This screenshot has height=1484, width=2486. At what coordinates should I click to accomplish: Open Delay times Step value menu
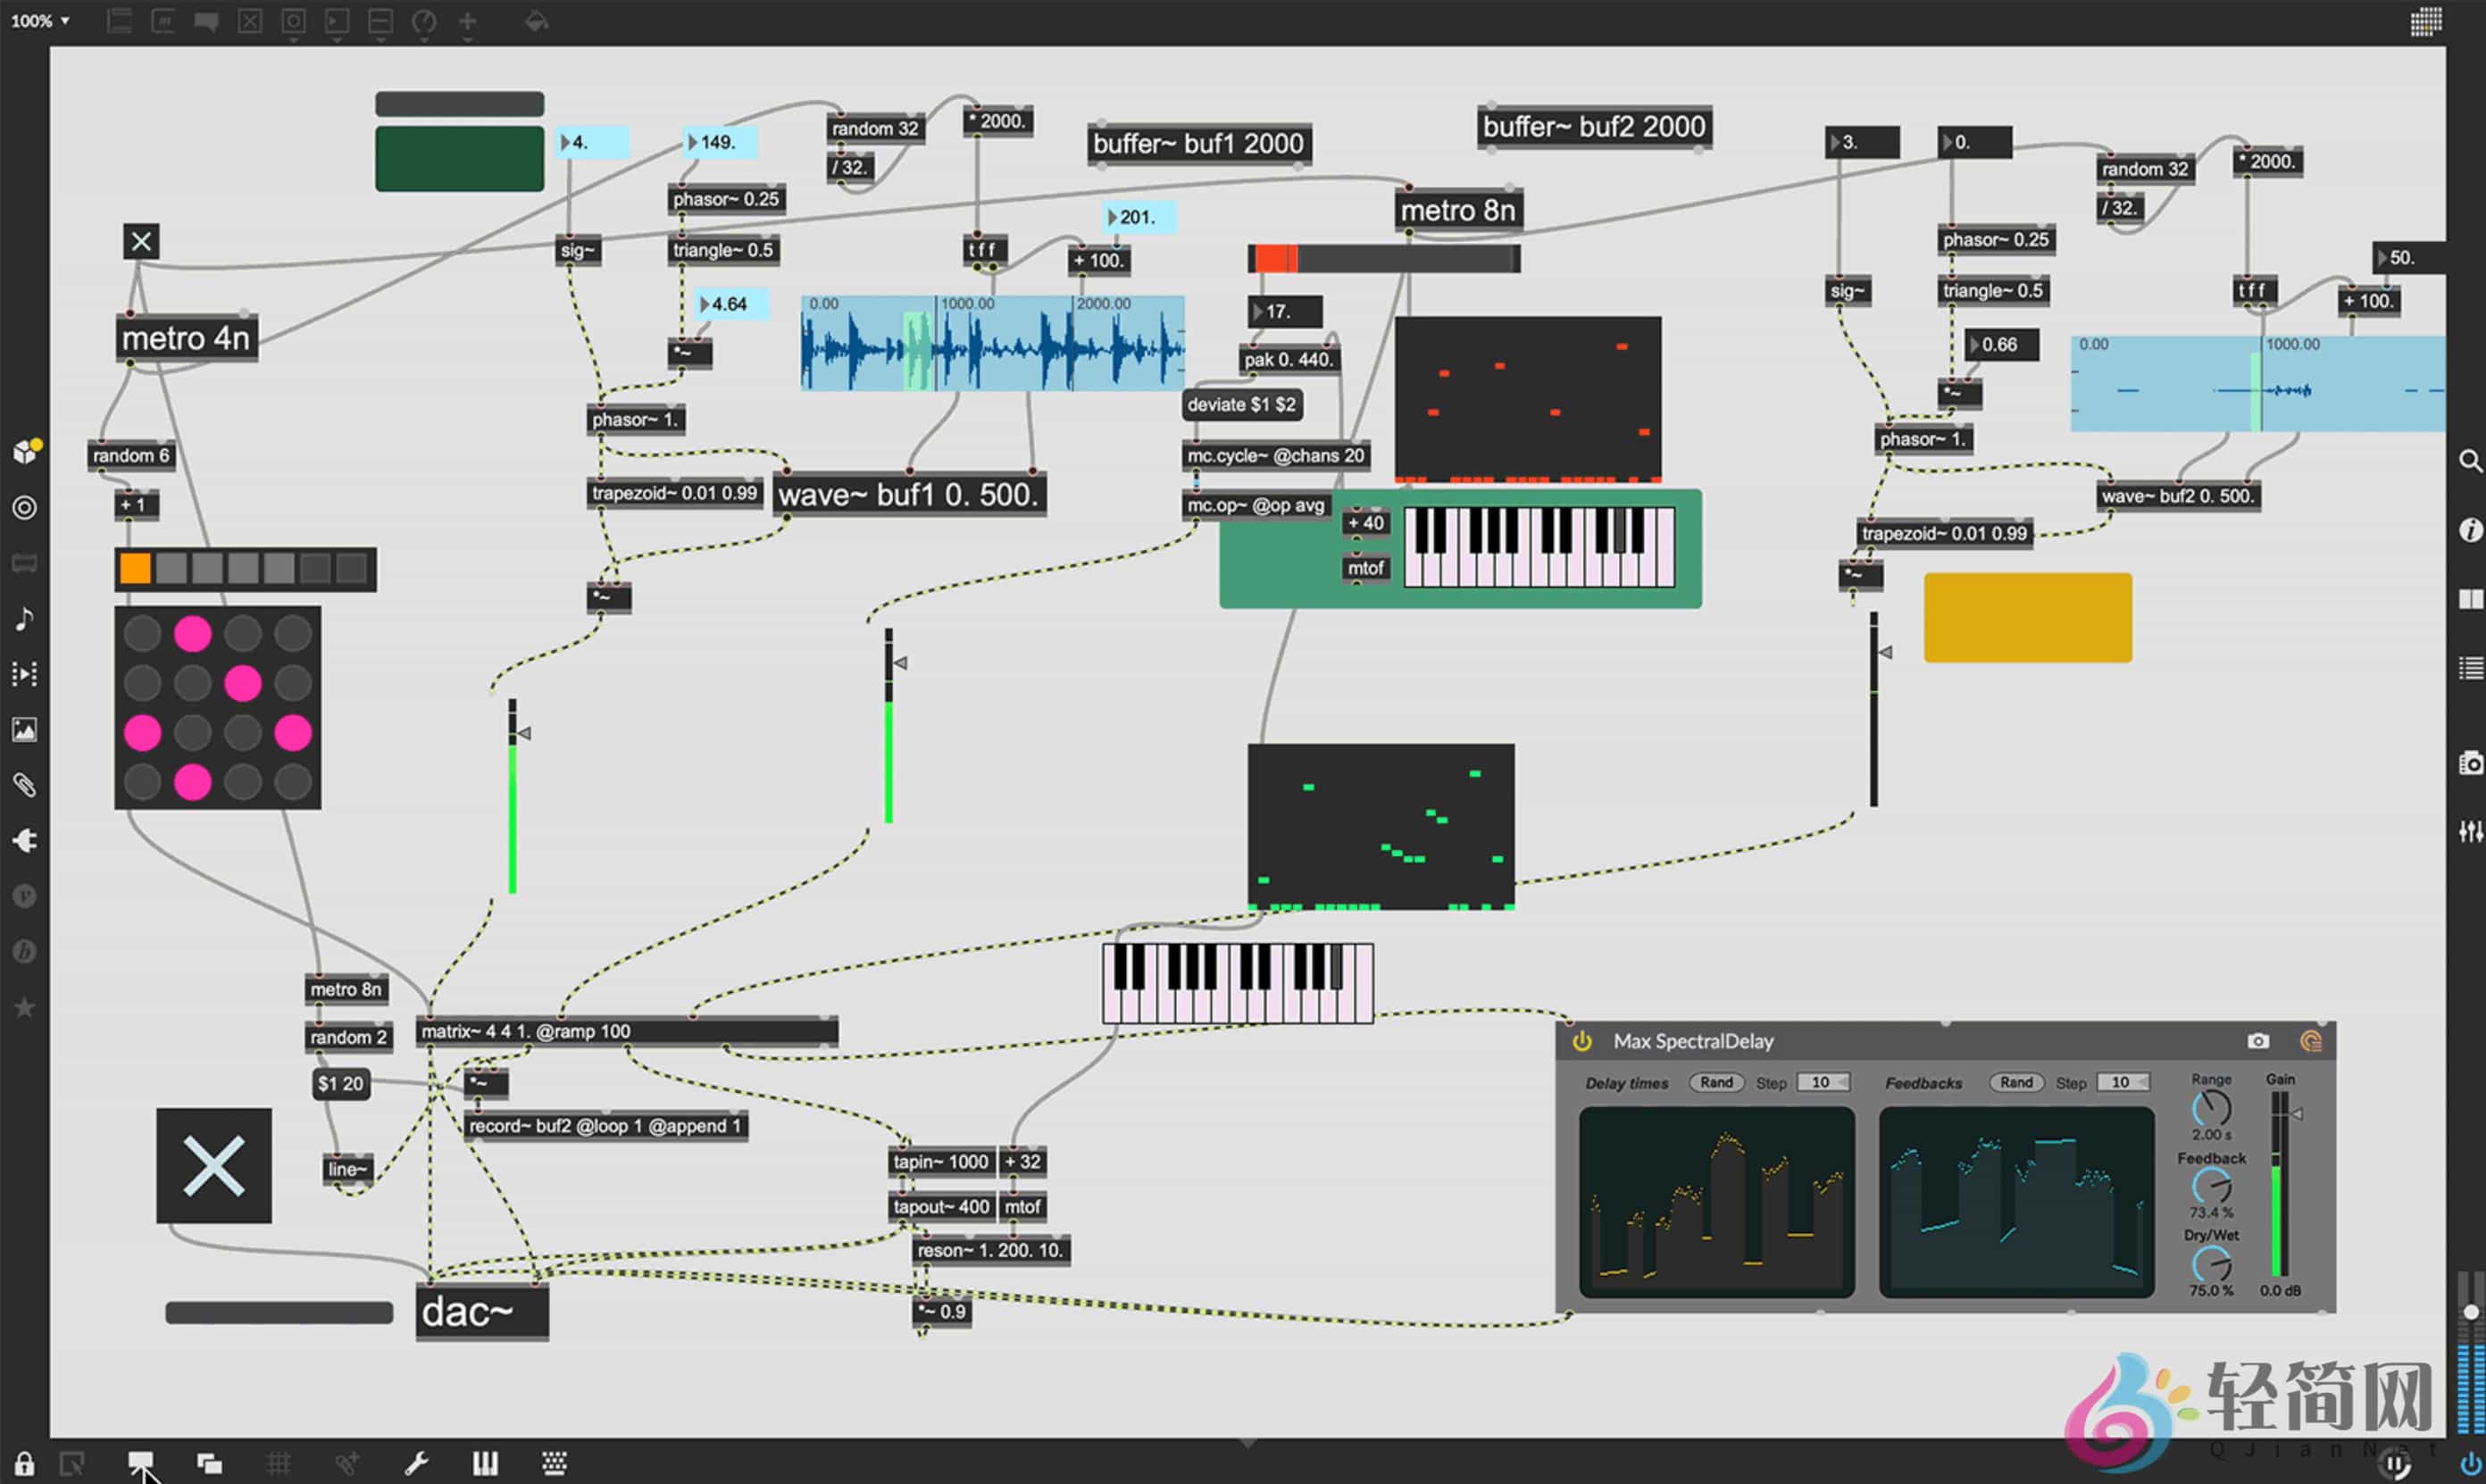click(1823, 1082)
